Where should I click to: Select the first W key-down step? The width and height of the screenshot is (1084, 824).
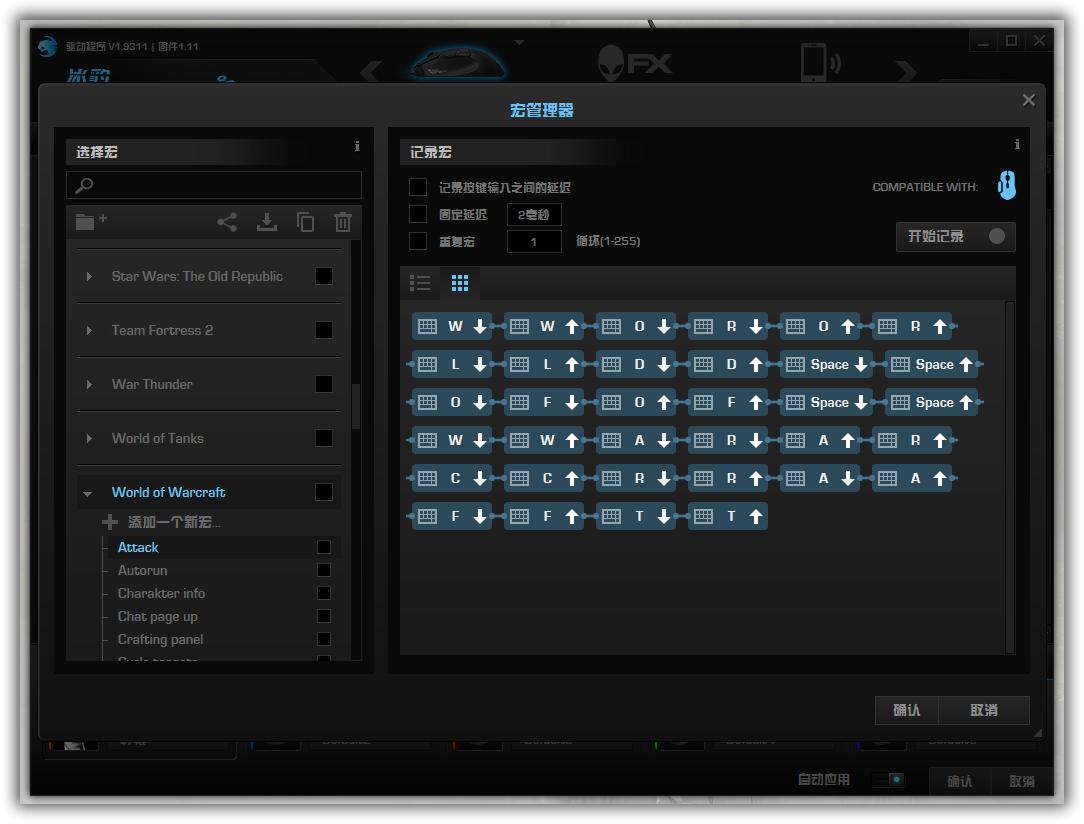click(x=452, y=326)
